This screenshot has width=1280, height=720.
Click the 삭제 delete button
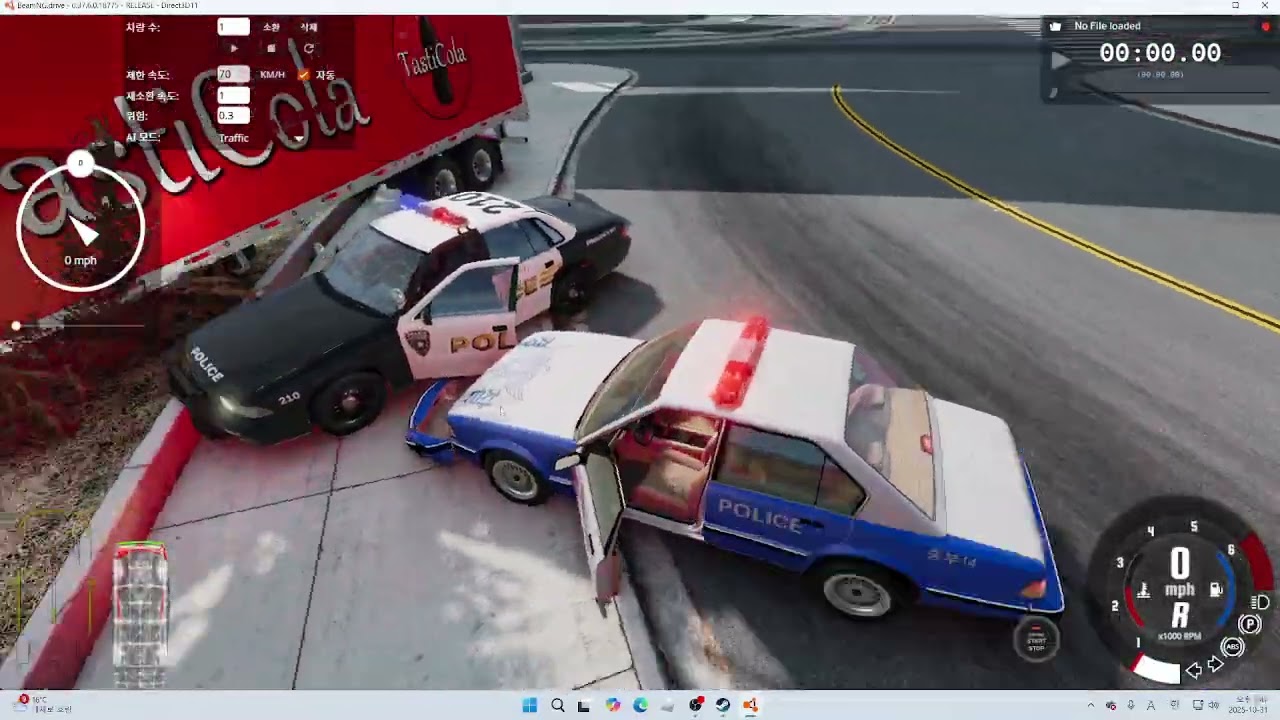coord(309,27)
